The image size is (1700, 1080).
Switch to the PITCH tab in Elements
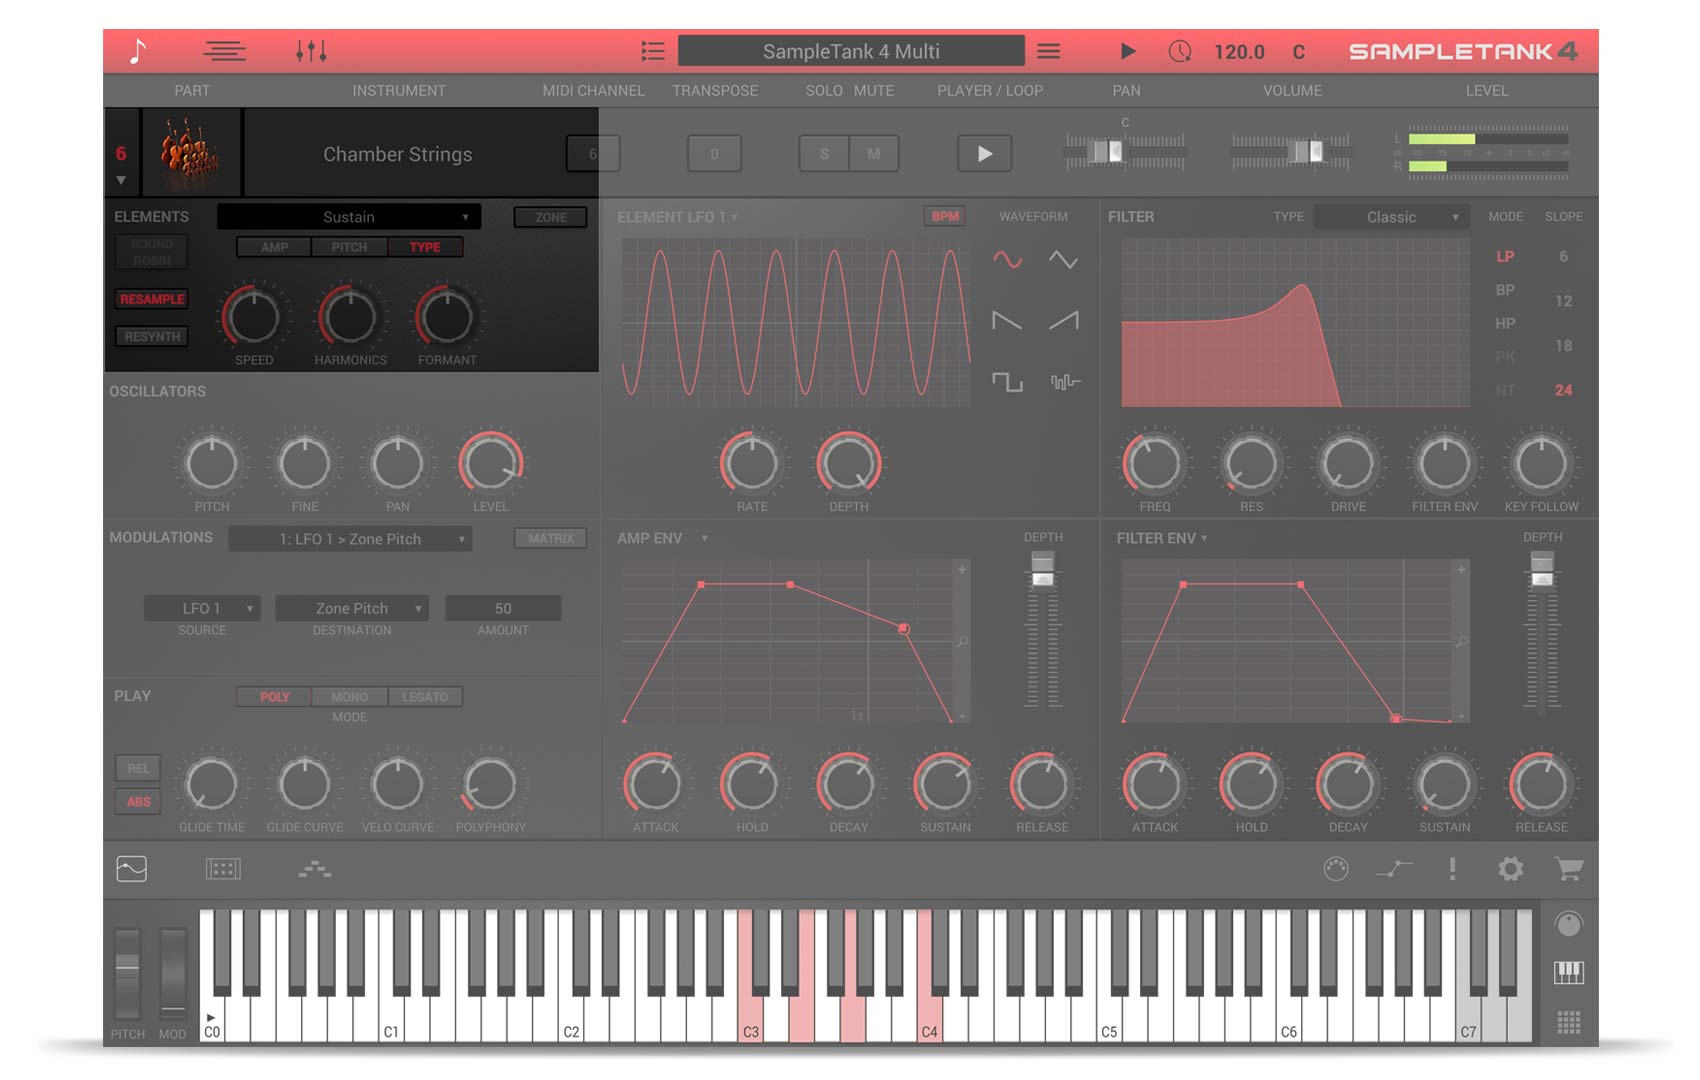349,247
